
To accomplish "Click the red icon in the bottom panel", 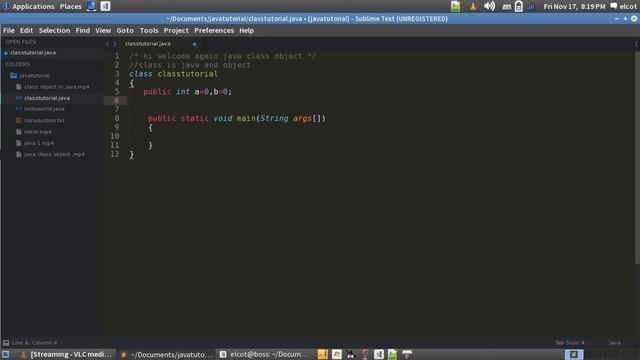I will pos(365,355).
